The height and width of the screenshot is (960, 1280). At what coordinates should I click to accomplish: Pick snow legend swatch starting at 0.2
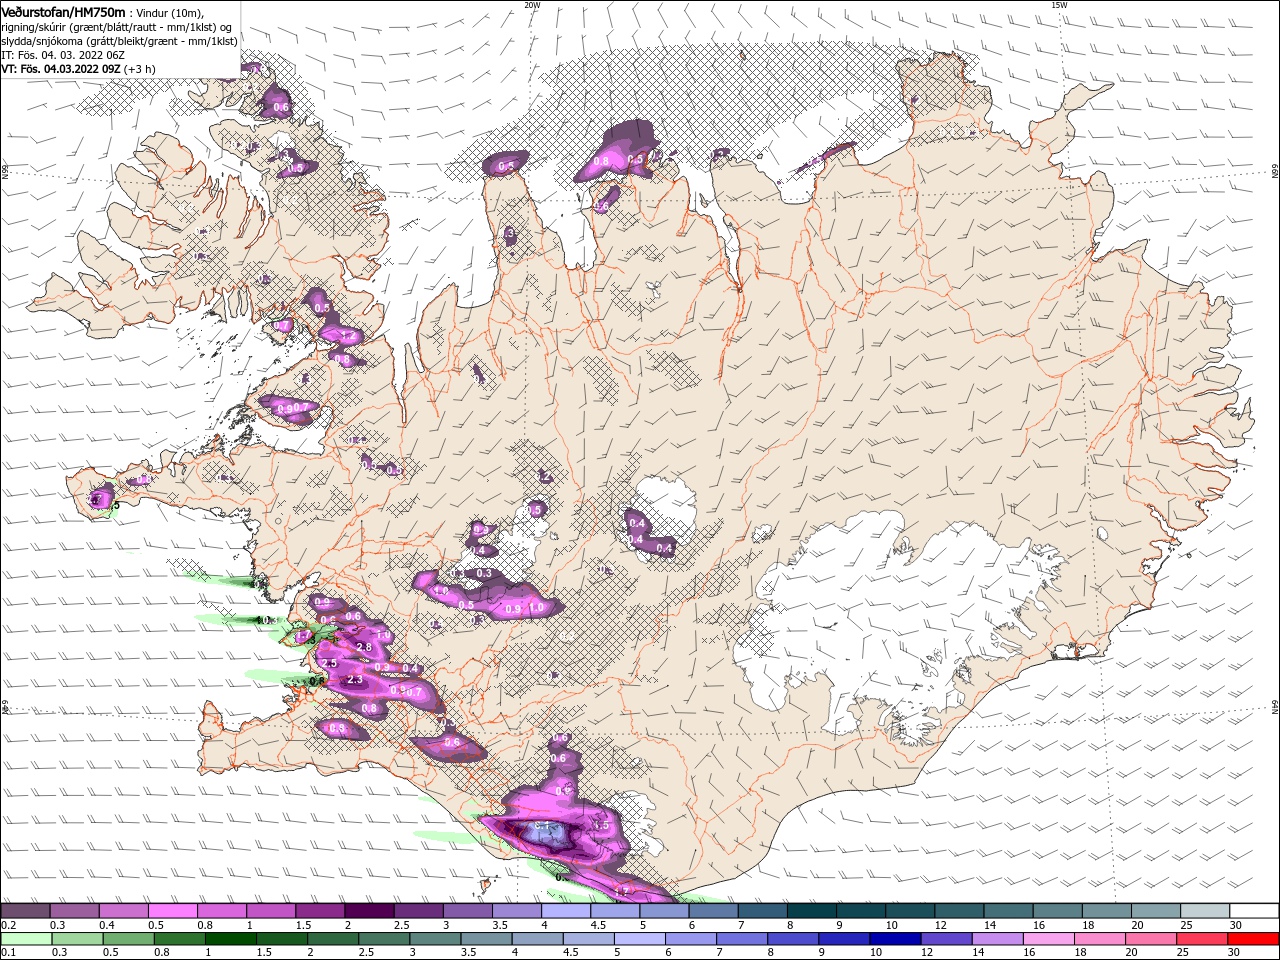25,911
